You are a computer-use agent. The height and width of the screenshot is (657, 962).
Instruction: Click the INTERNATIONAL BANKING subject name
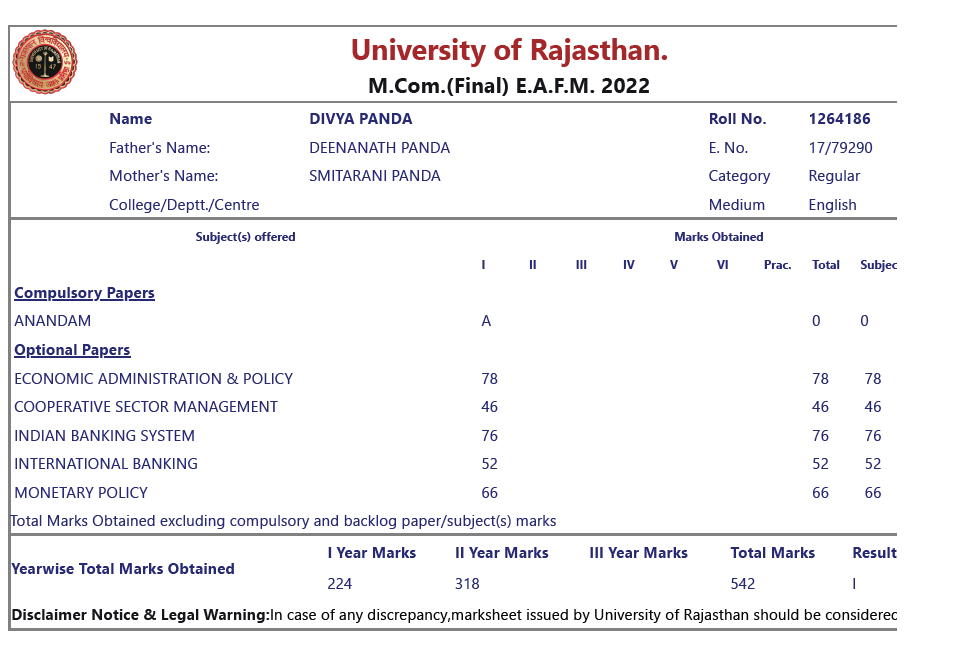pos(106,464)
